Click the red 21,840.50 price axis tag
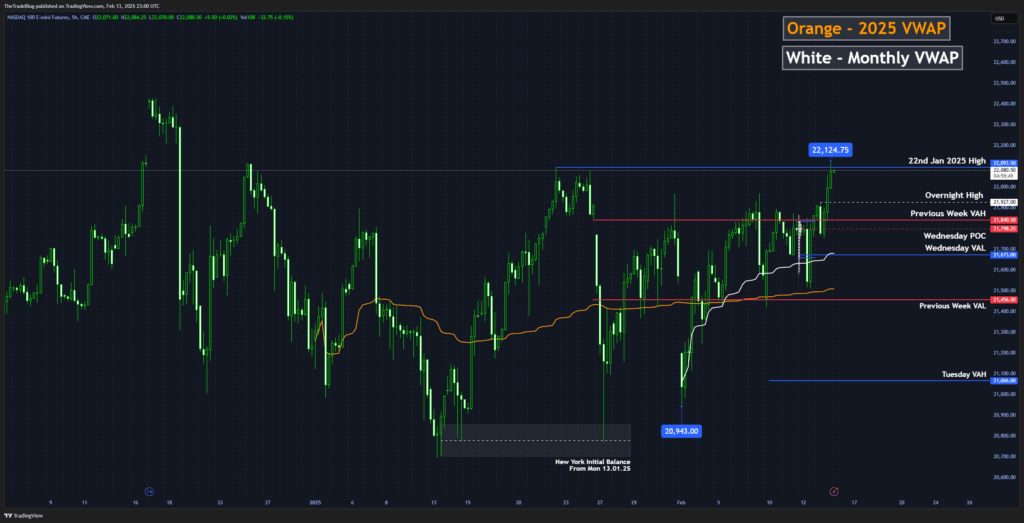Viewport: 1024px width, 523px height. click(x=1003, y=220)
